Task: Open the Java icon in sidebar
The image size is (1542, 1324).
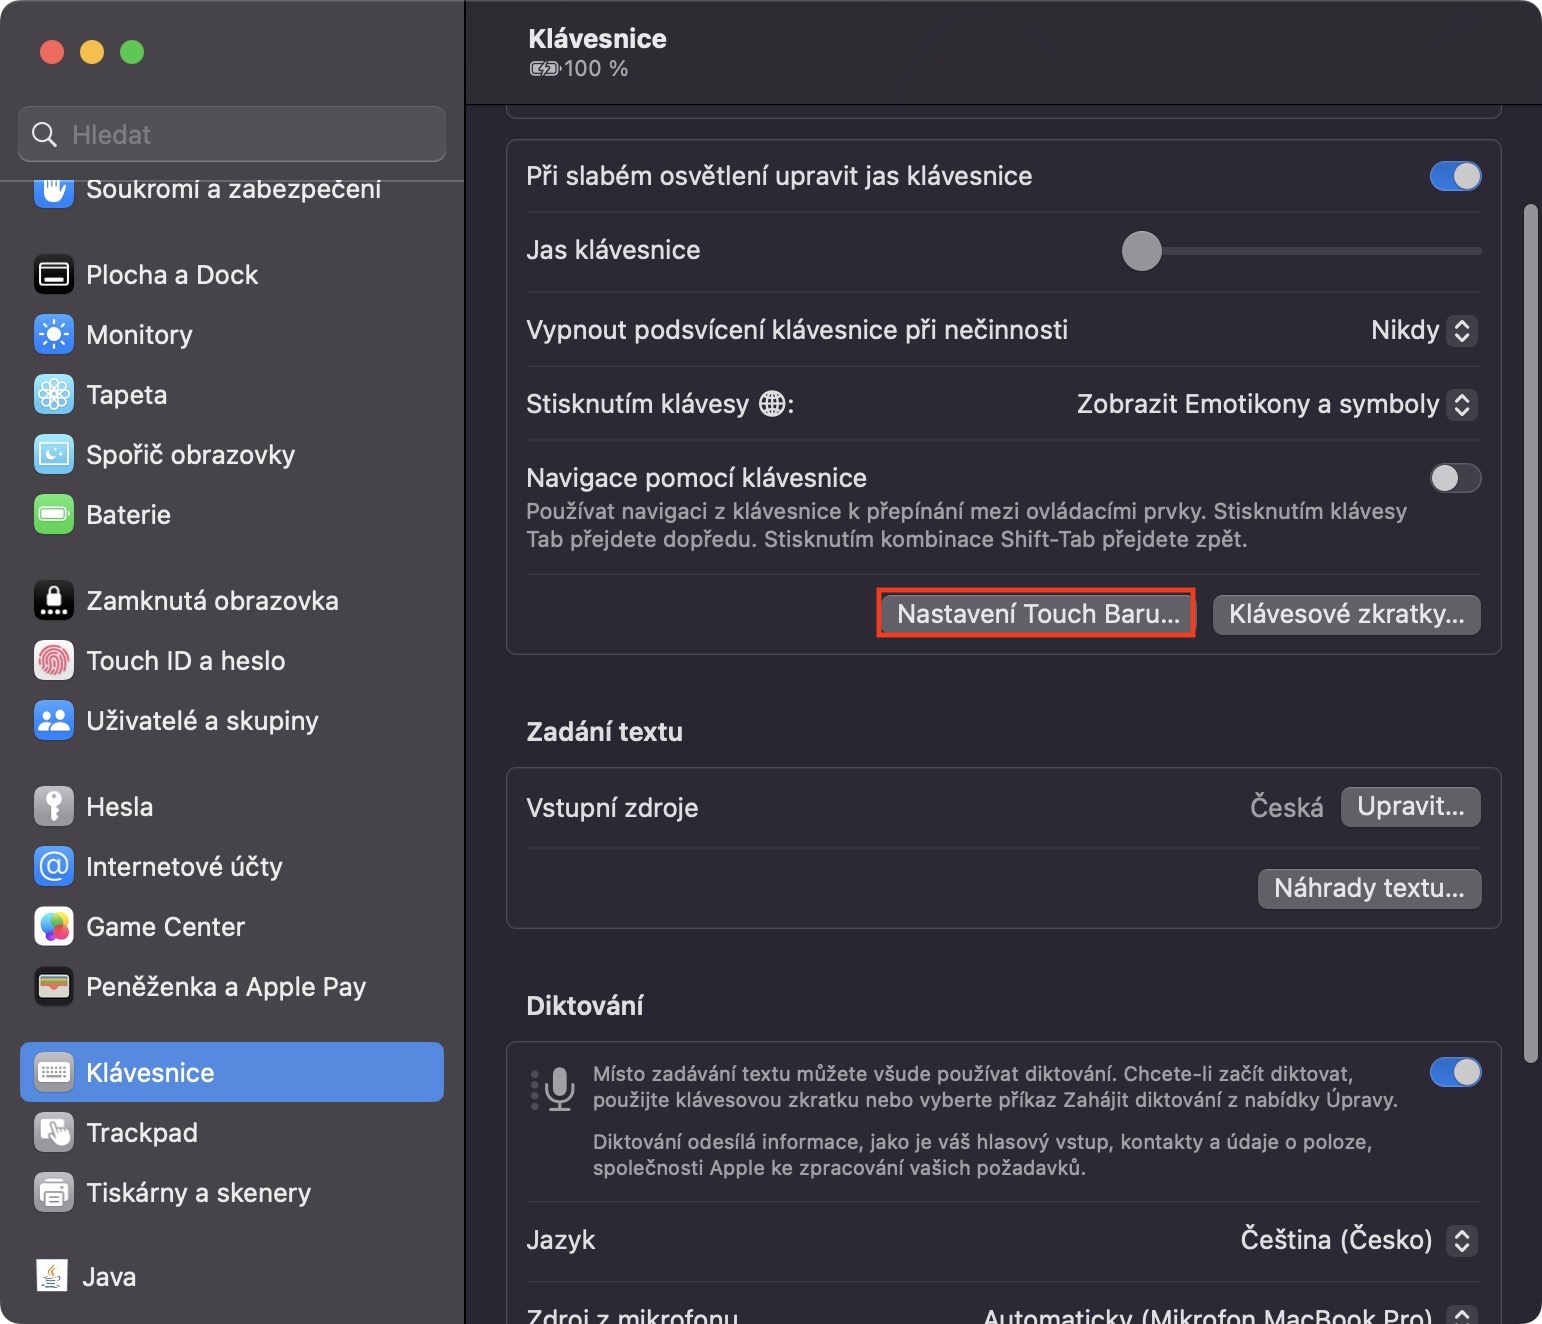Action: pyautogui.click(x=52, y=1277)
